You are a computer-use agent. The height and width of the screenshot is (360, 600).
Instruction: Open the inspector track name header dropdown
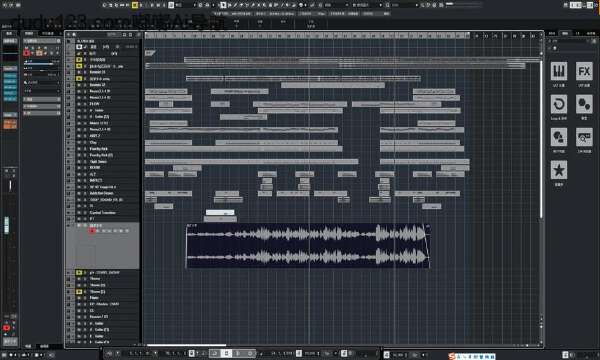click(x=42, y=41)
